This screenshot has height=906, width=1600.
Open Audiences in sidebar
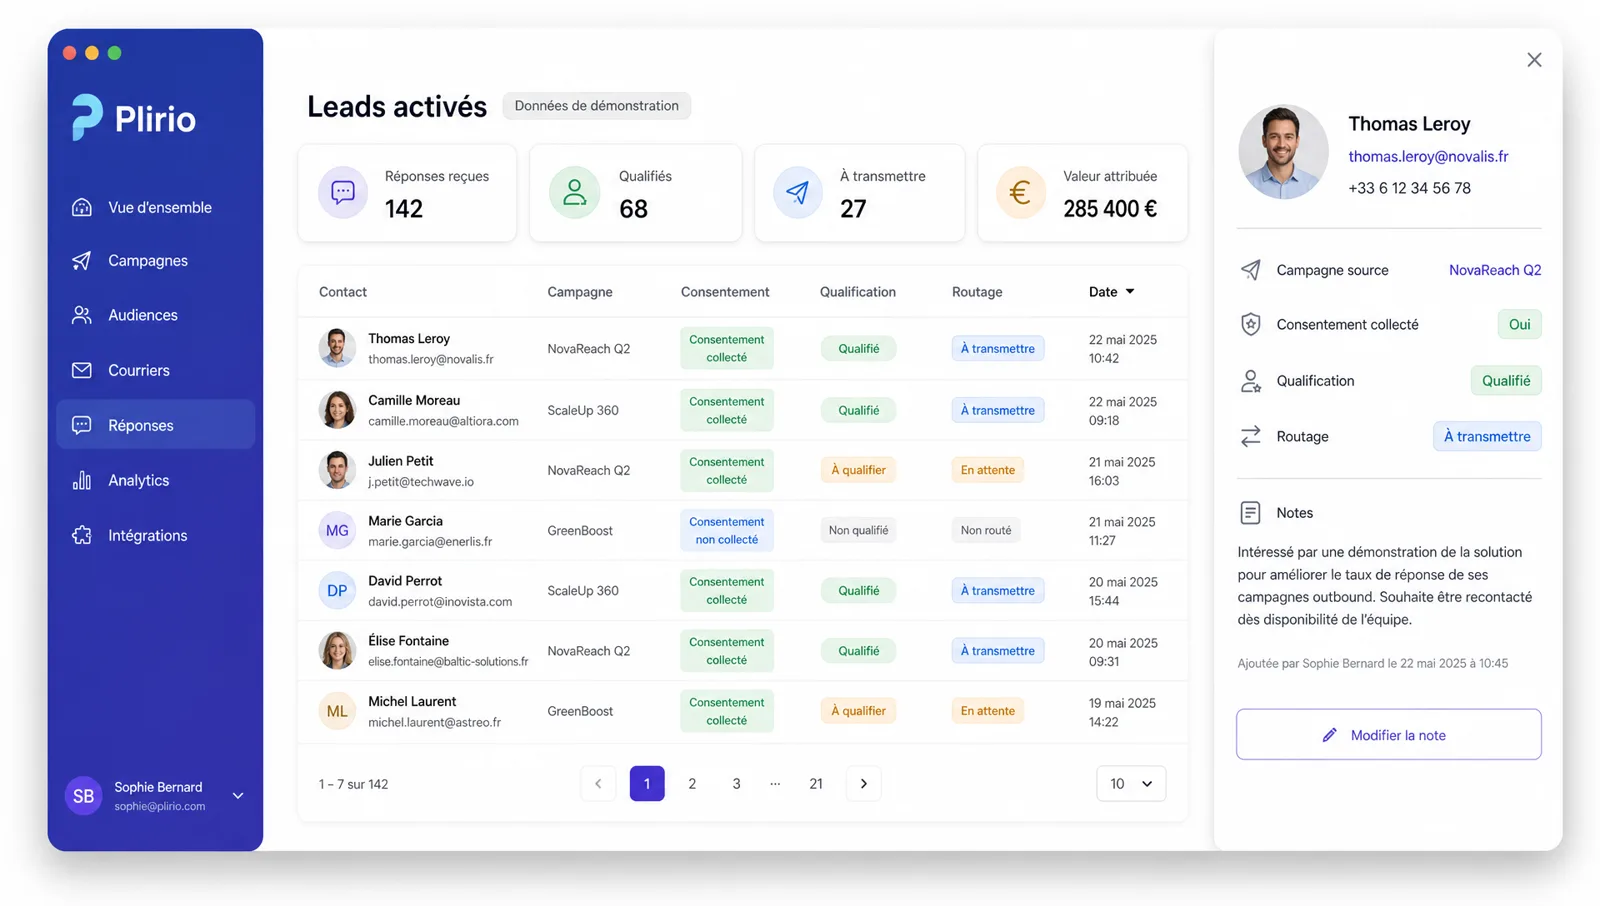[155, 315]
